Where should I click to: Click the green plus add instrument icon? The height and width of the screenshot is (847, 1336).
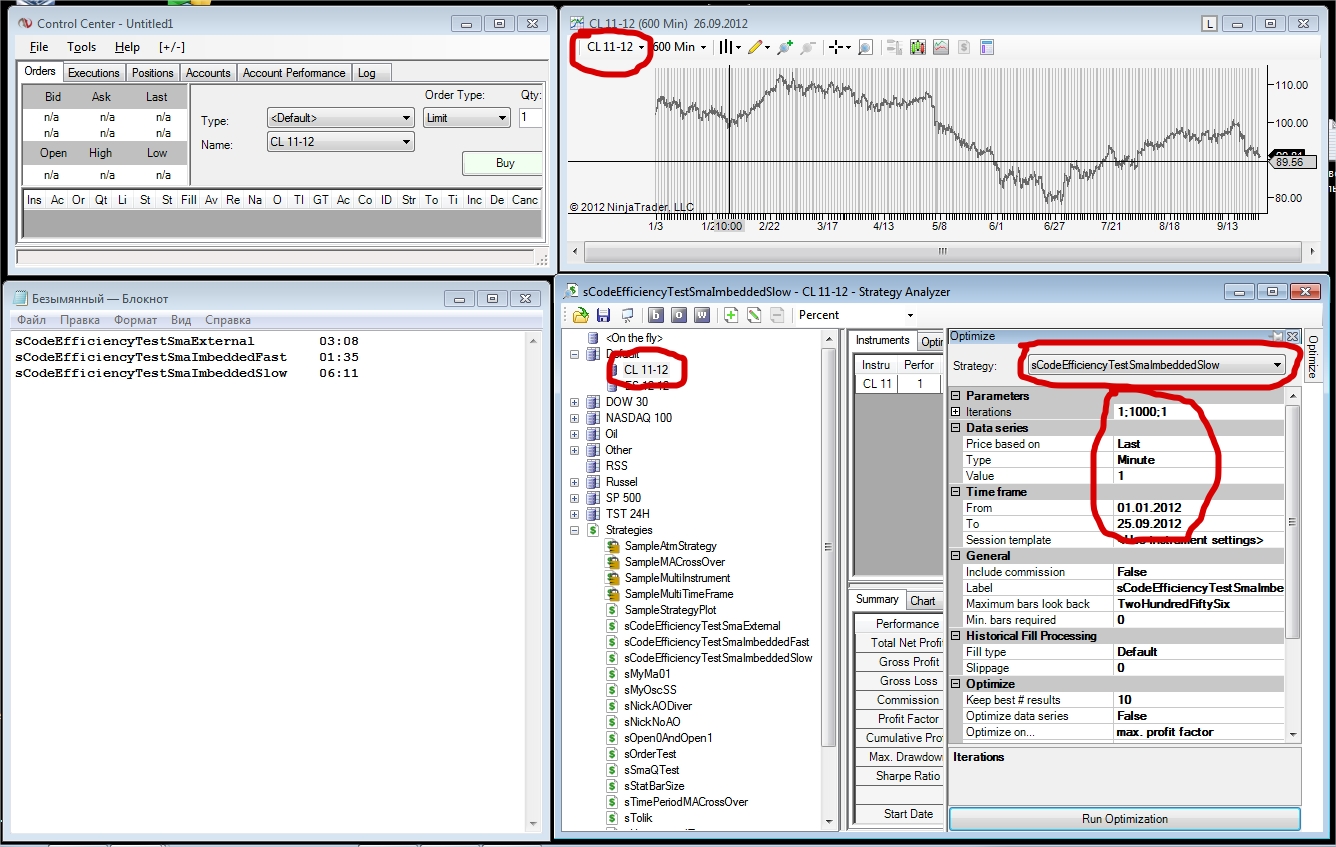click(731, 315)
